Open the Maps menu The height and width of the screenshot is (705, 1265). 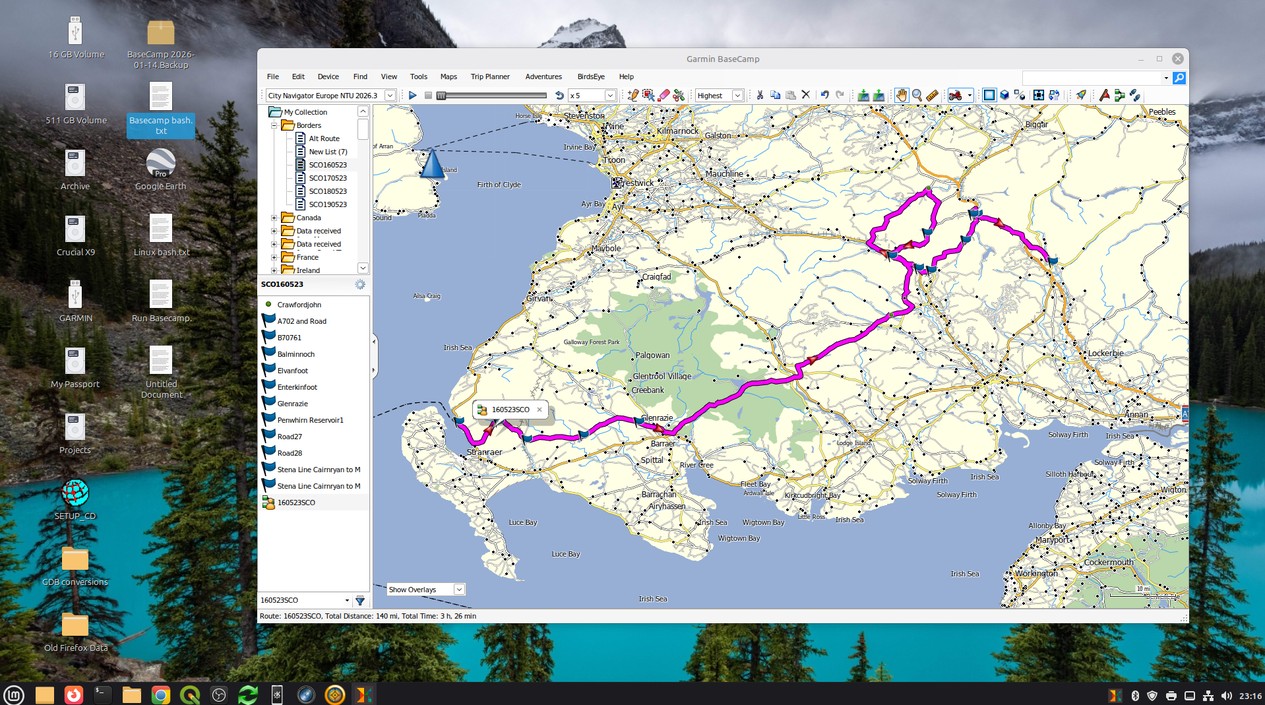449,76
